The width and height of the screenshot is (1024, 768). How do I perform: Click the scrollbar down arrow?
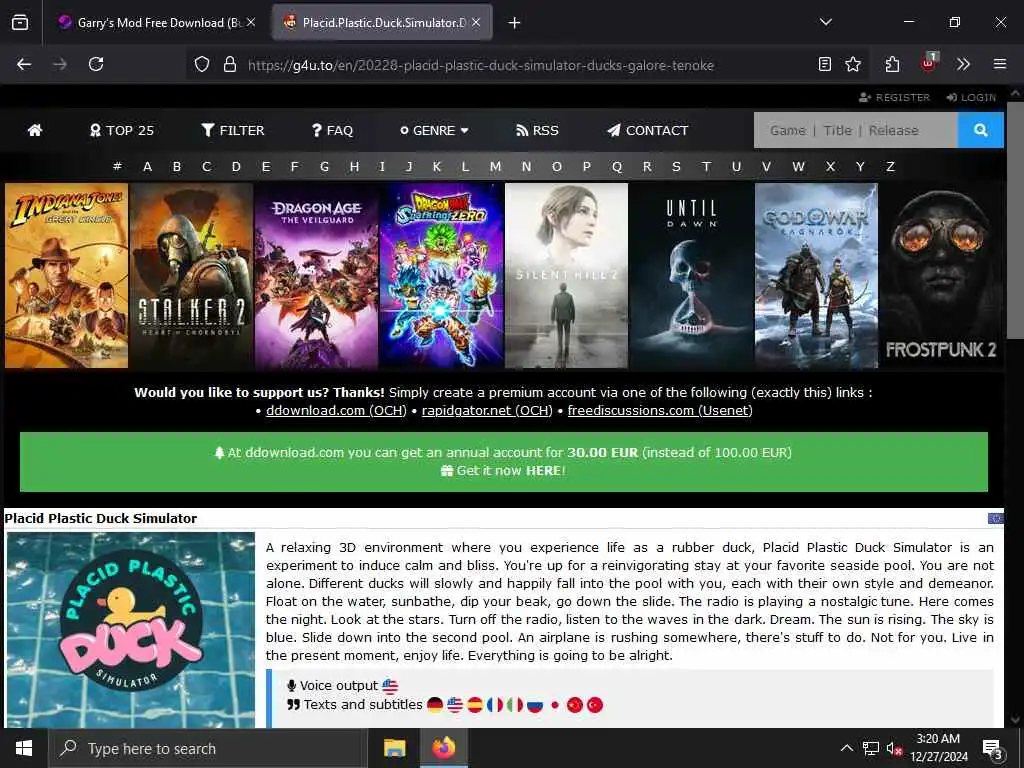(x=1015, y=720)
